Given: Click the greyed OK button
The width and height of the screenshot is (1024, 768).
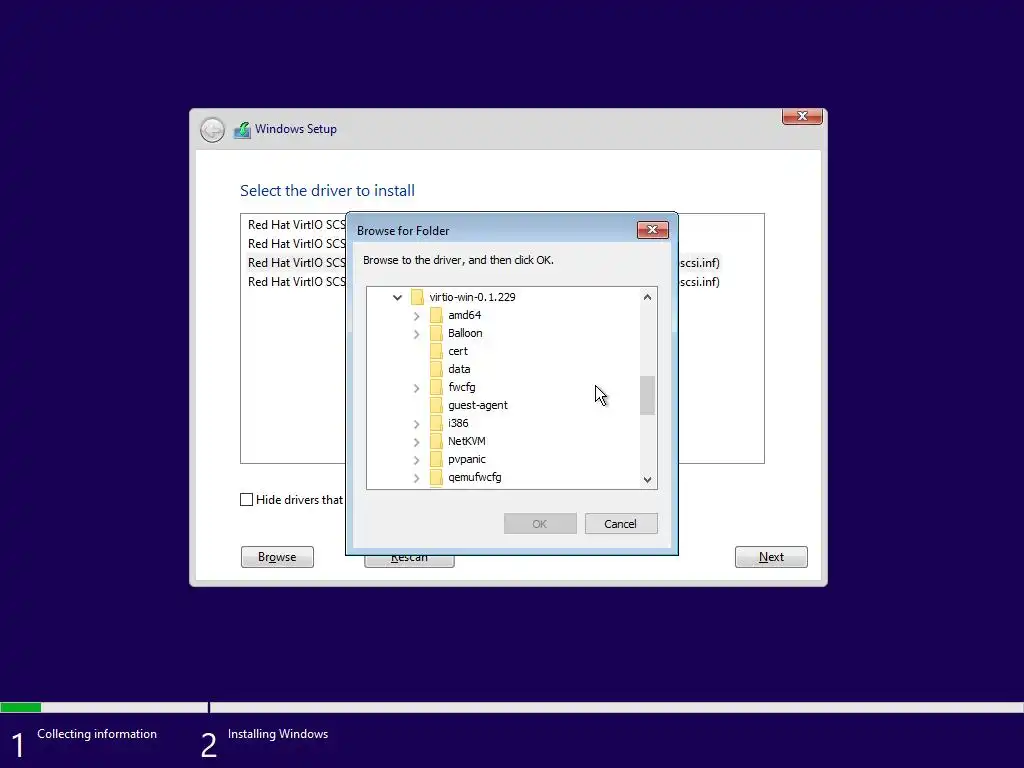Looking at the screenshot, I should (539, 524).
